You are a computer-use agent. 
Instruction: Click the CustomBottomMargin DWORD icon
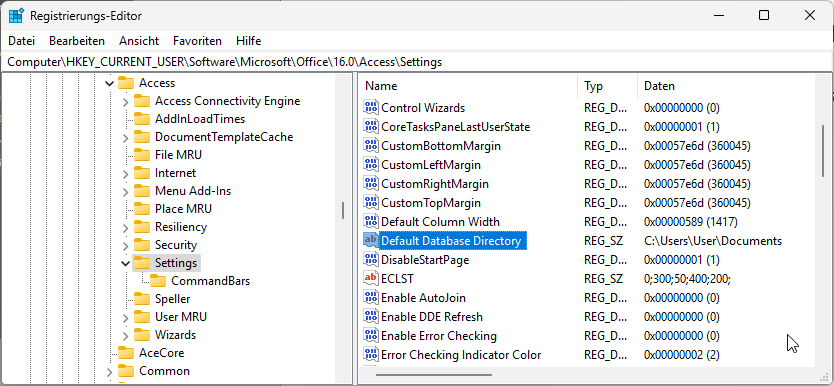pyautogui.click(x=370, y=146)
